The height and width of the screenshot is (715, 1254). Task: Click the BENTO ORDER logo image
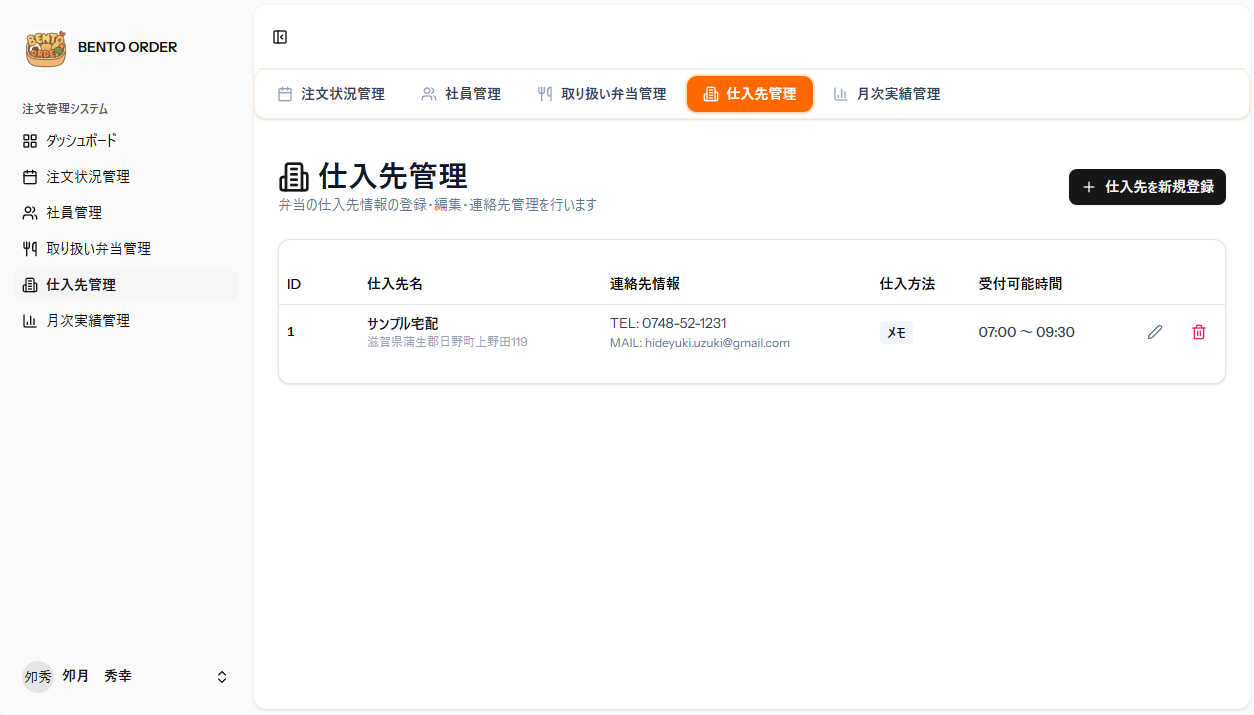[45, 47]
